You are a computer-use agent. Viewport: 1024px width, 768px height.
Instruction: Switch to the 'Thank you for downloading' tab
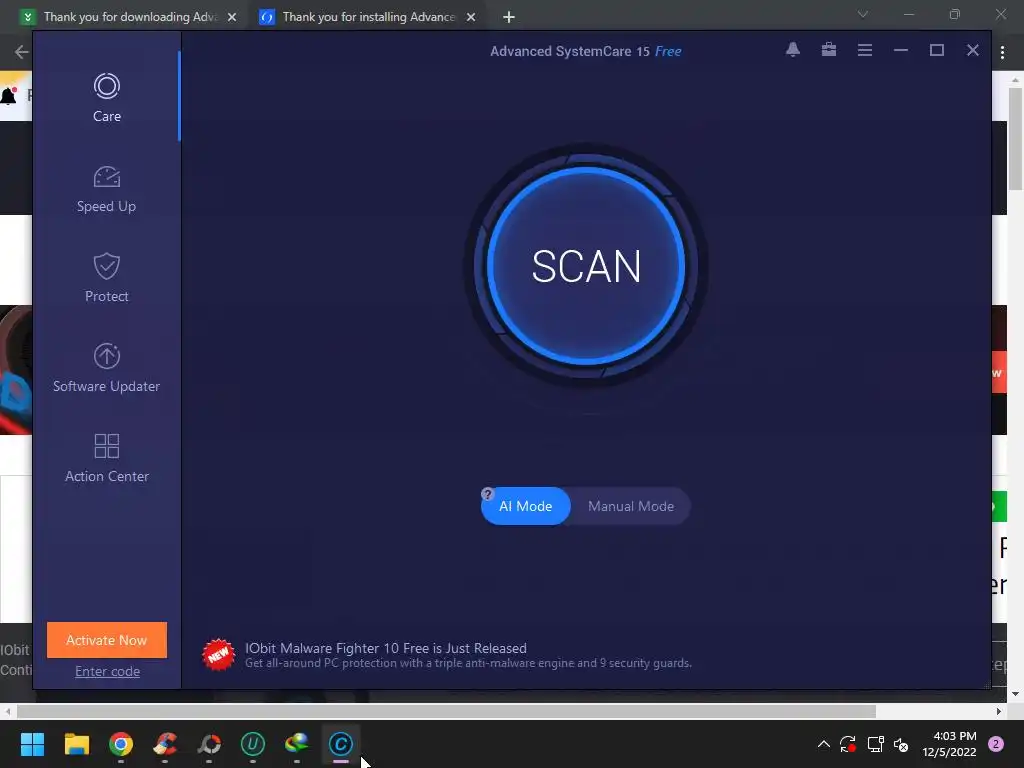(131, 17)
